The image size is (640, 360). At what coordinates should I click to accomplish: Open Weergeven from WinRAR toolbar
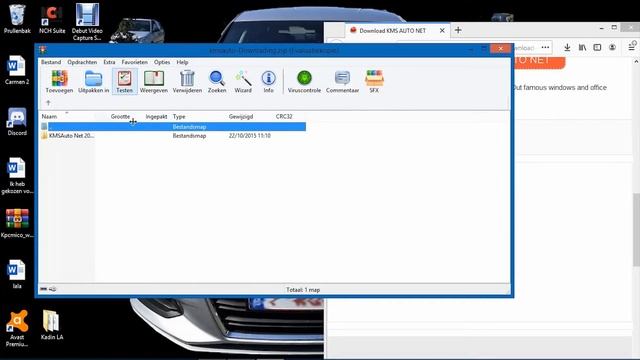[x=154, y=81]
